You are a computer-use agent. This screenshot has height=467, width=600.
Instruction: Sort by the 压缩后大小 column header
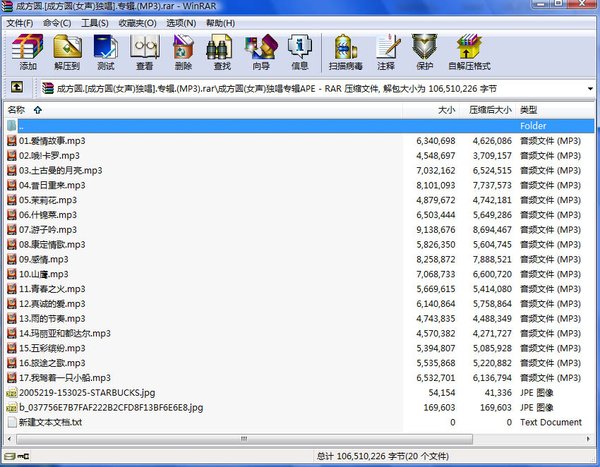click(487, 110)
